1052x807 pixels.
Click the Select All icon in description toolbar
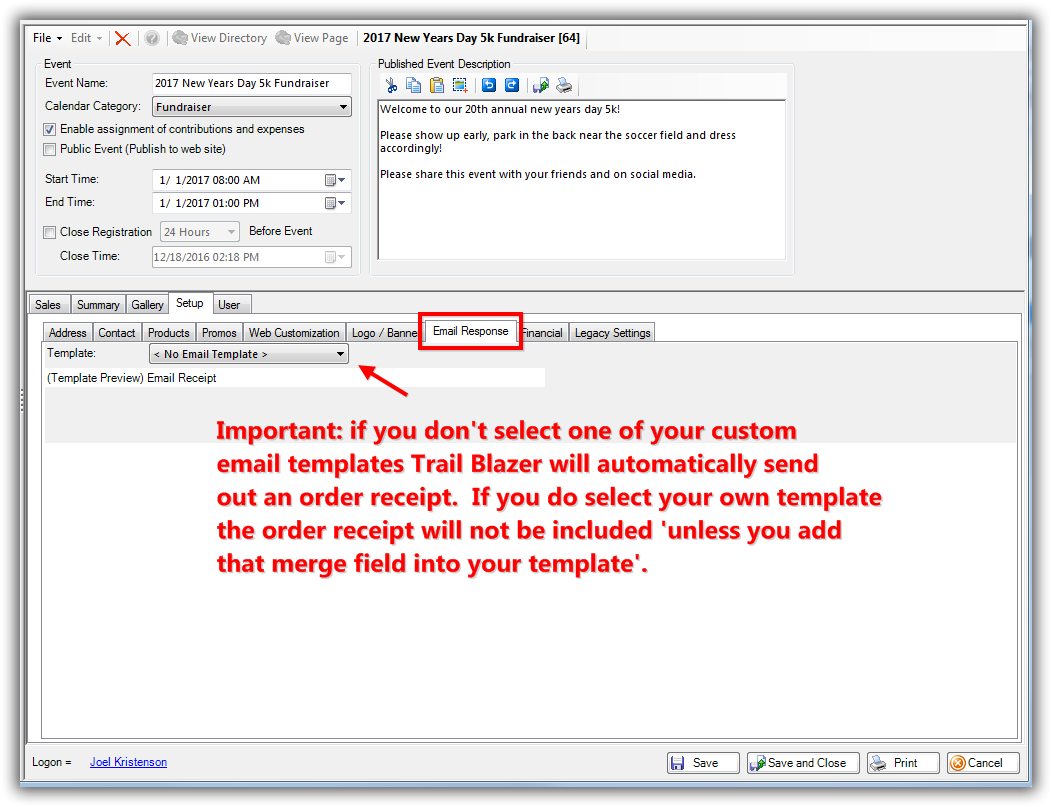coord(460,86)
